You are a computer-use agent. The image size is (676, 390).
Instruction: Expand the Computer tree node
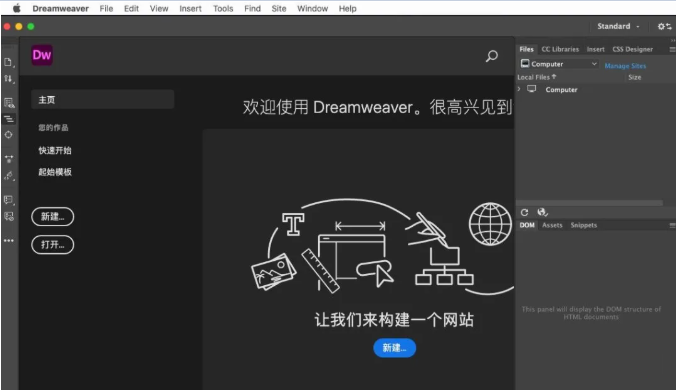[519, 89]
